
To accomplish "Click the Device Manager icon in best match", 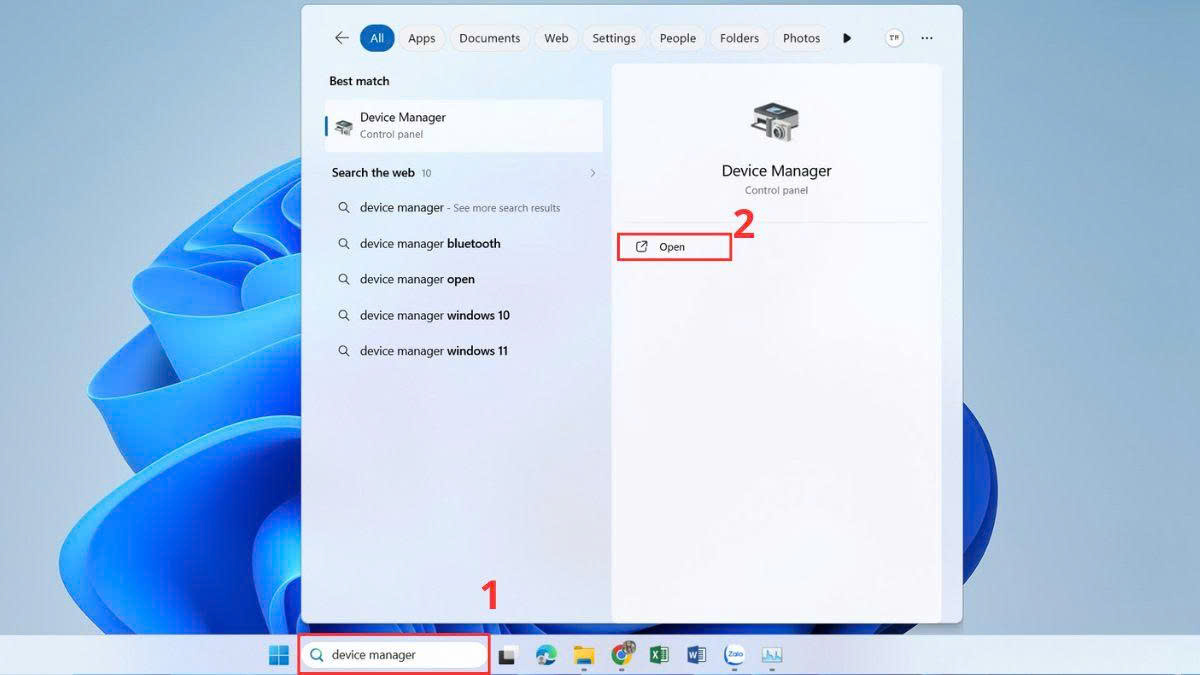I will pos(344,126).
